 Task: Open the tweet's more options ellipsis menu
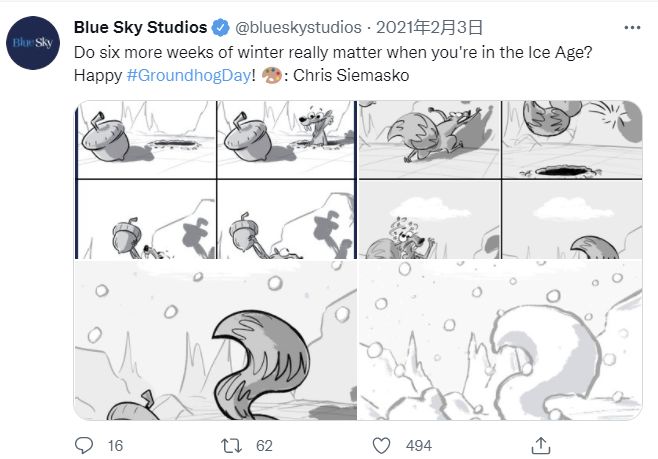tap(631, 27)
